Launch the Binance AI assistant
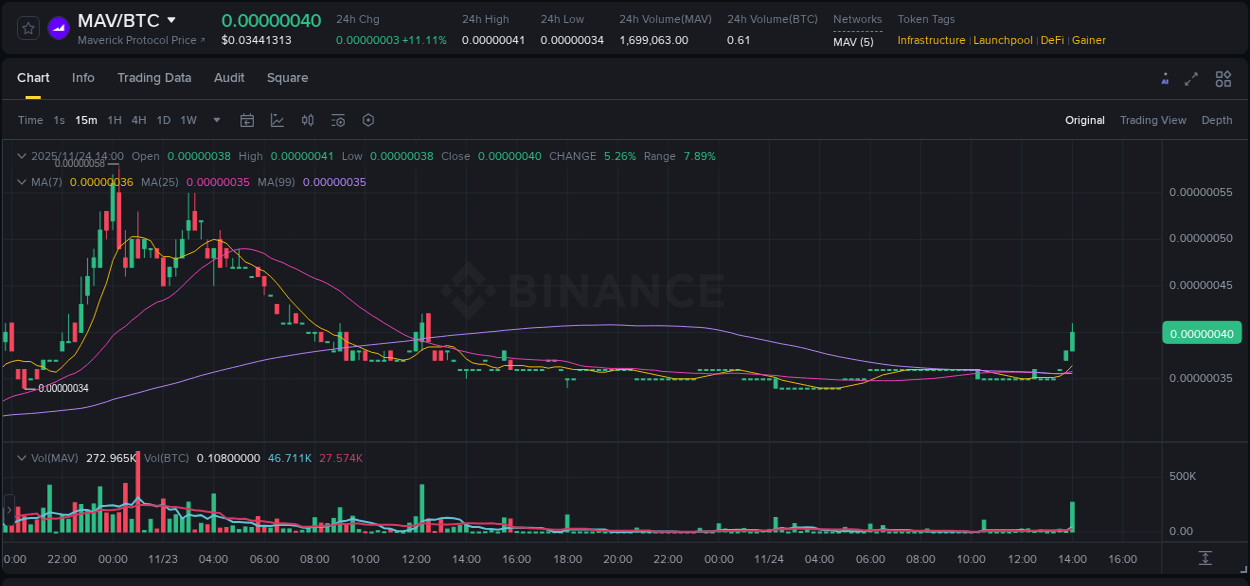This screenshot has width=1250, height=586. coord(1165,78)
